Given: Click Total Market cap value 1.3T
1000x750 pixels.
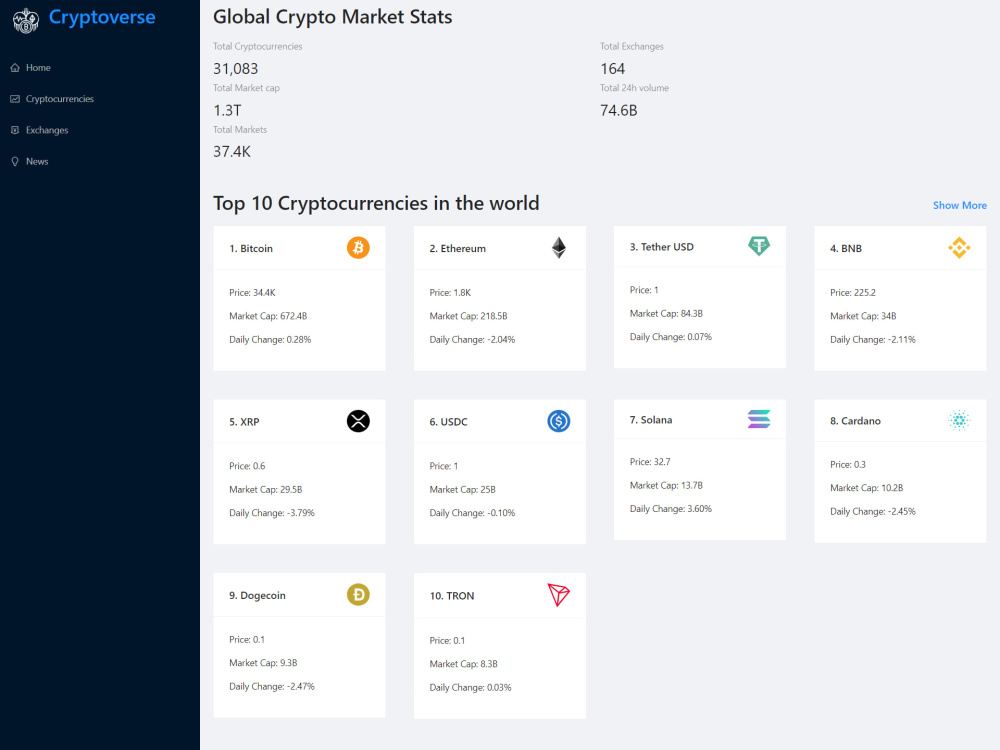Looking at the screenshot, I should [227, 110].
